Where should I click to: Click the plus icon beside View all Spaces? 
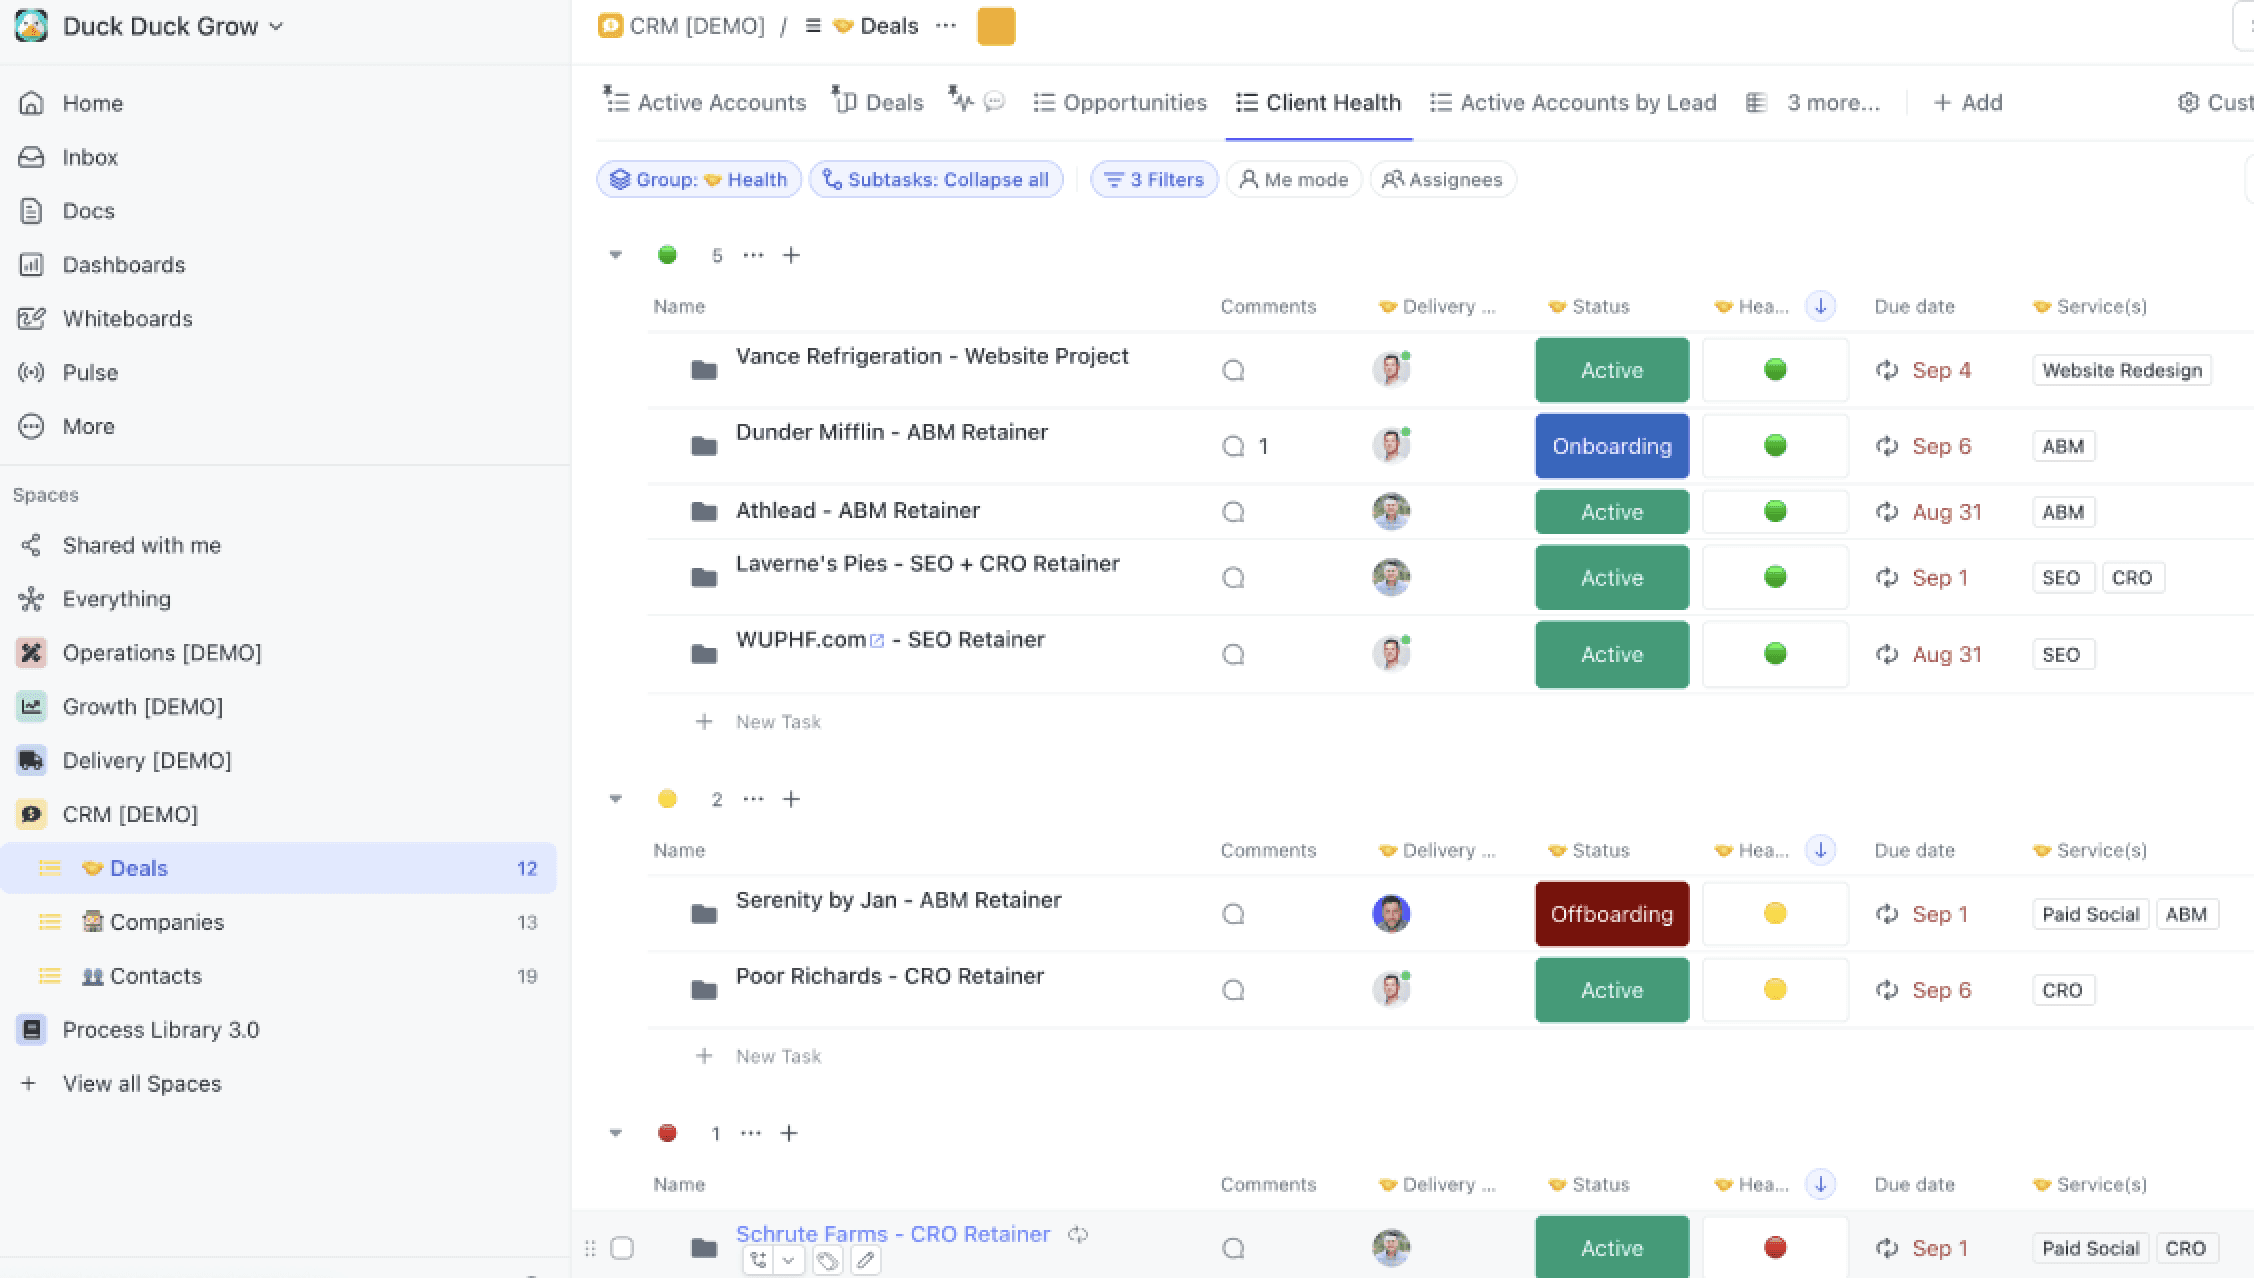tap(29, 1084)
